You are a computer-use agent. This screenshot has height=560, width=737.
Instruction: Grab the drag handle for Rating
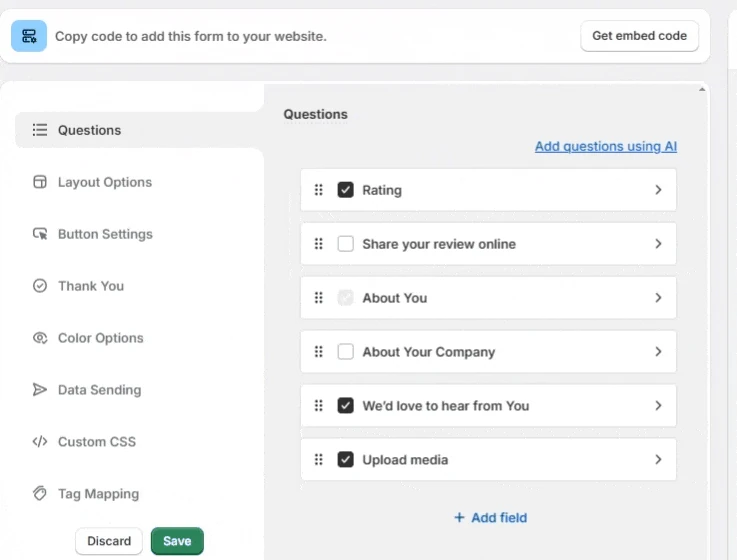point(319,189)
